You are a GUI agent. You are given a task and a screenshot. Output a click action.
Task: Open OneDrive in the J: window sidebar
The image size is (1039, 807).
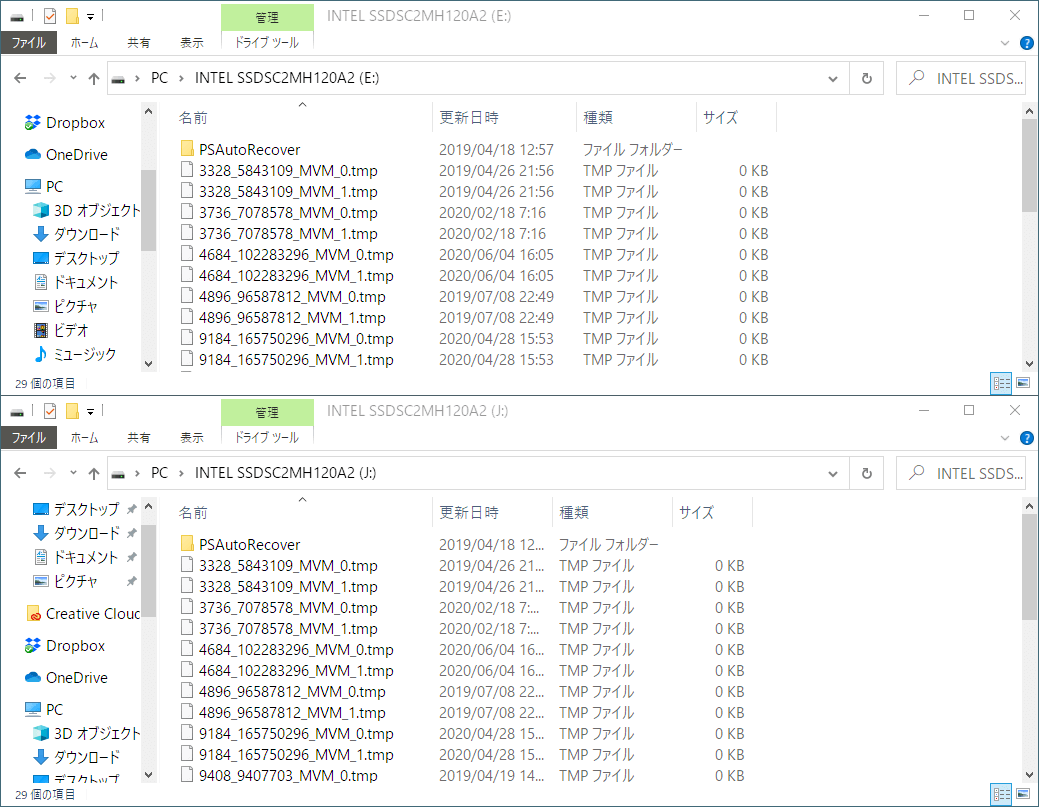66,677
